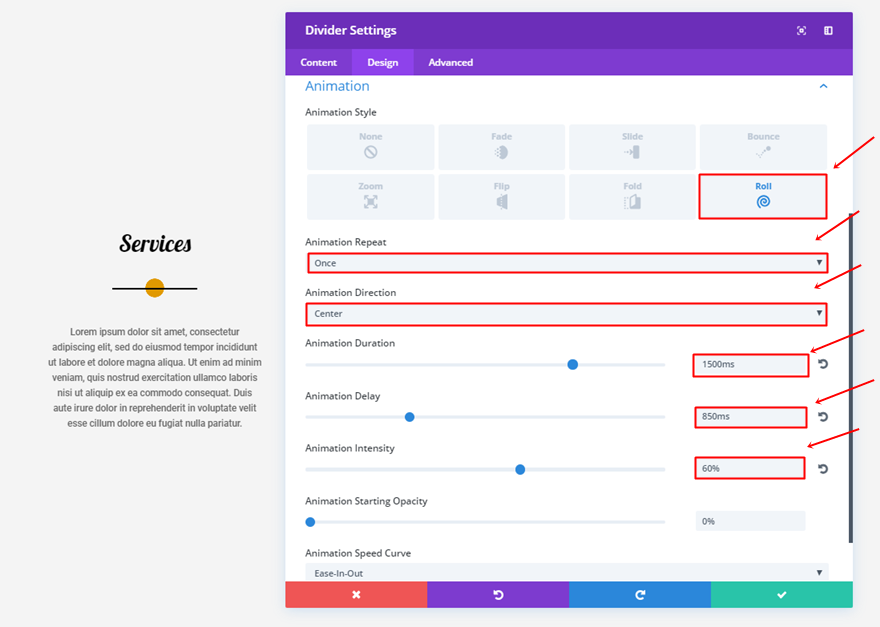Screen dimensions: 880x627
Task: Select the Roll animation style
Action: pos(763,196)
